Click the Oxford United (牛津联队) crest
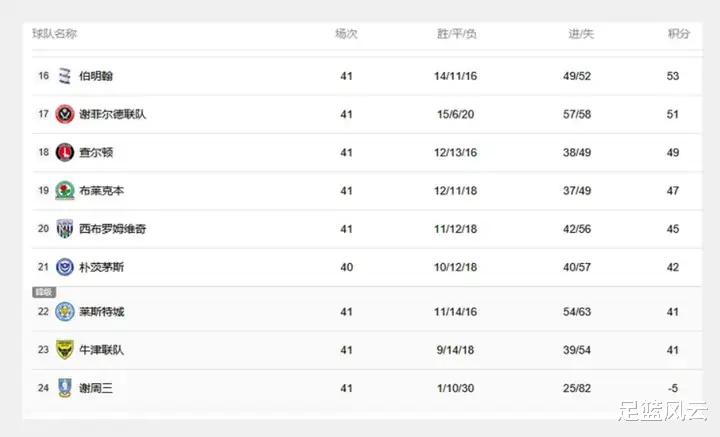The height and width of the screenshot is (437, 720). [65, 350]
